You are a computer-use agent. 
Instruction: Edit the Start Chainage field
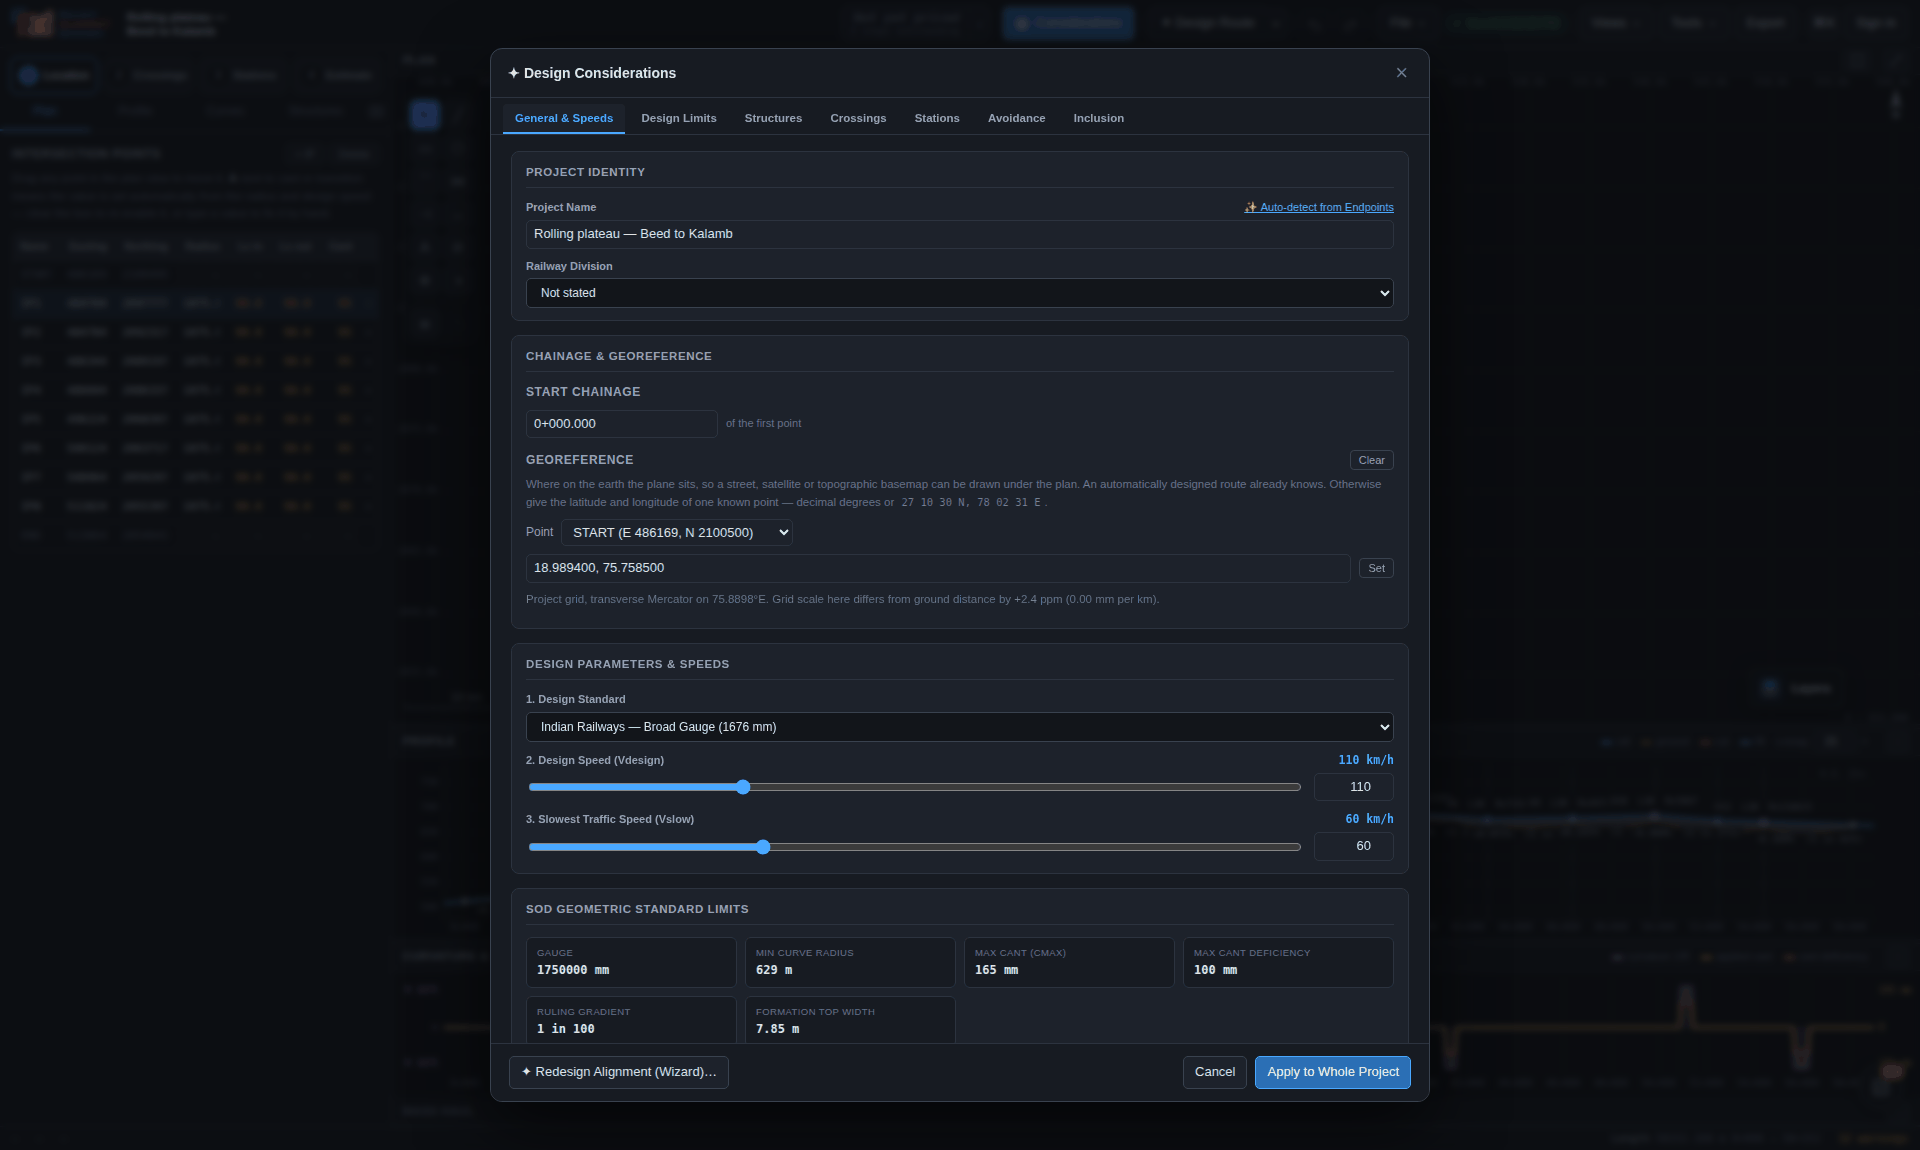pos(621,424)
